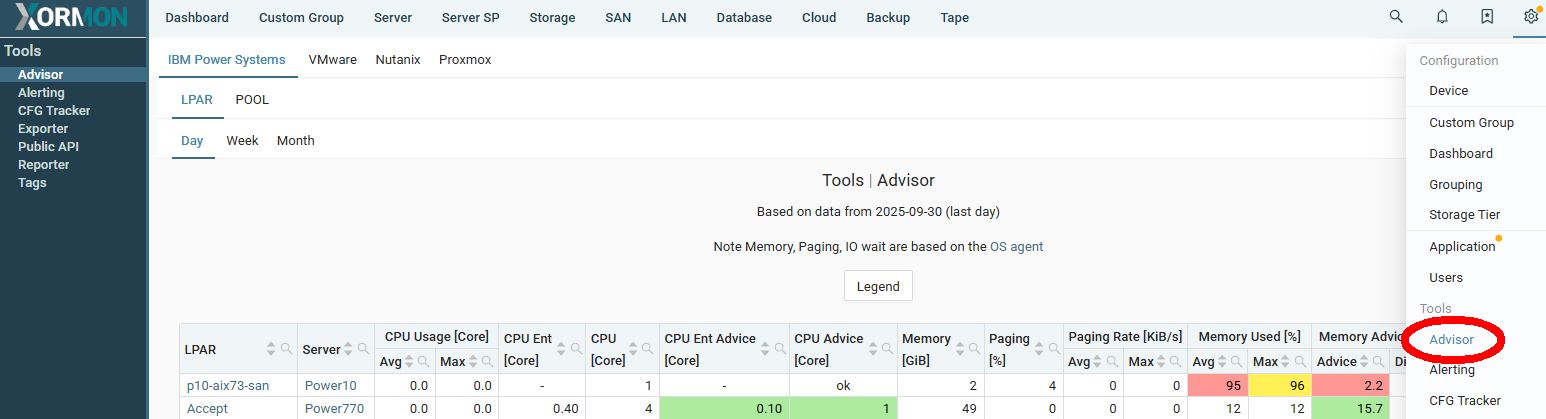Viewport: 1546px width, 419px height.
Task: Select the POOL tab
Action: point(252,100)
